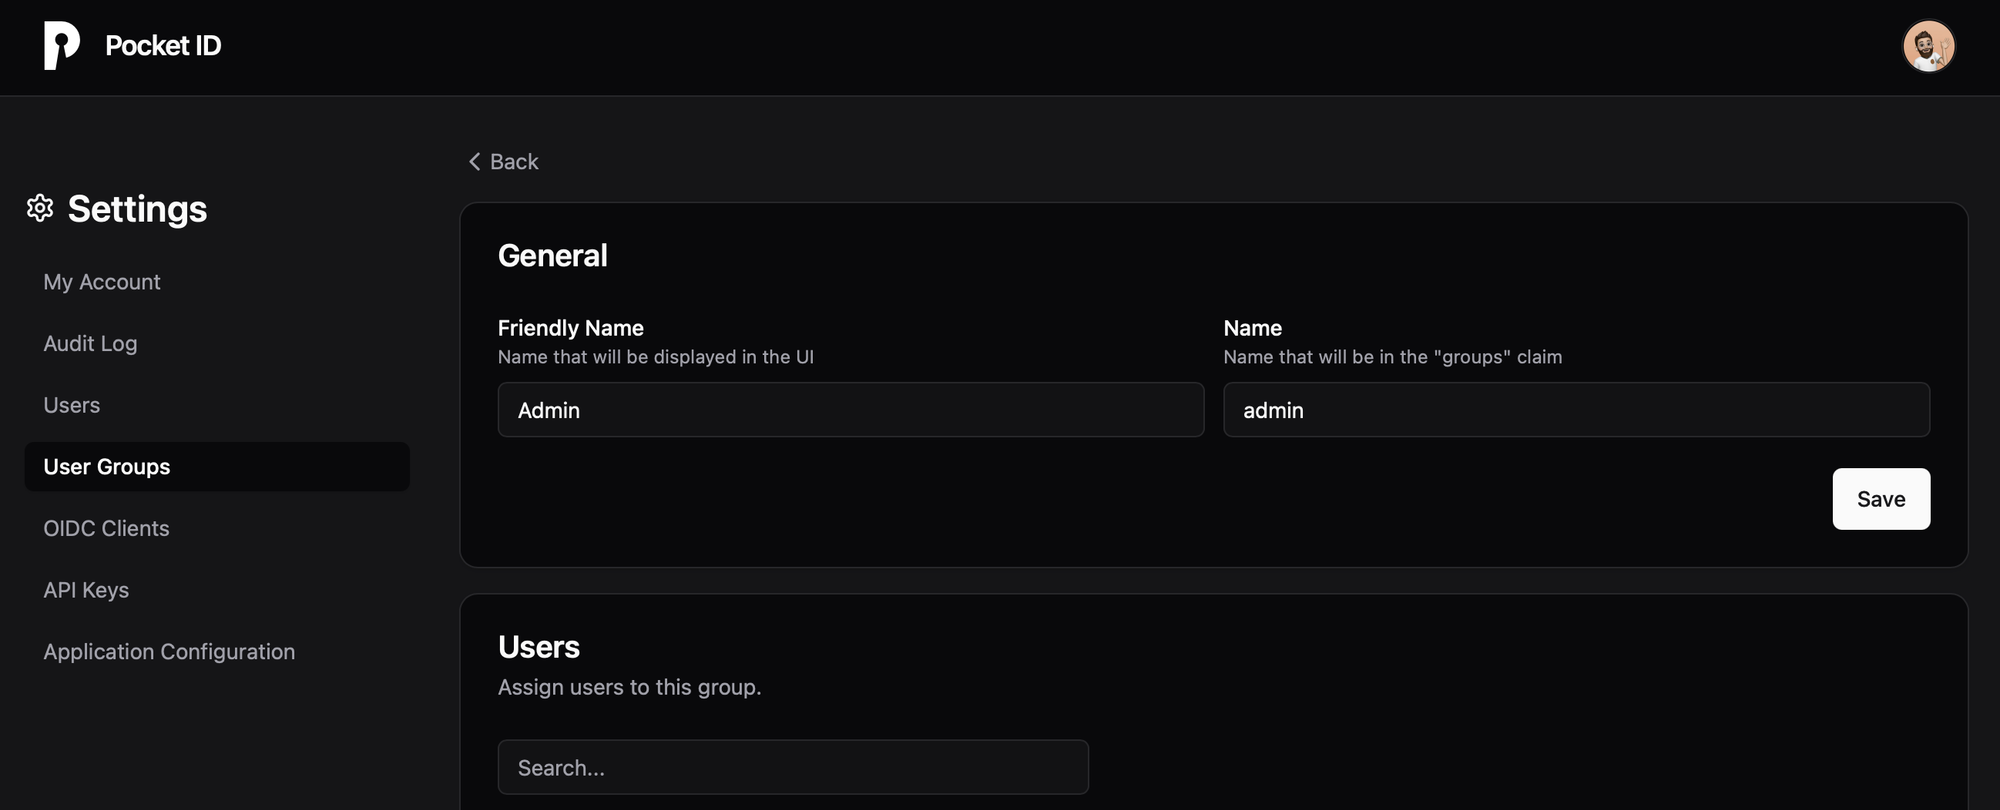Click the Save button

[1881, 499]
